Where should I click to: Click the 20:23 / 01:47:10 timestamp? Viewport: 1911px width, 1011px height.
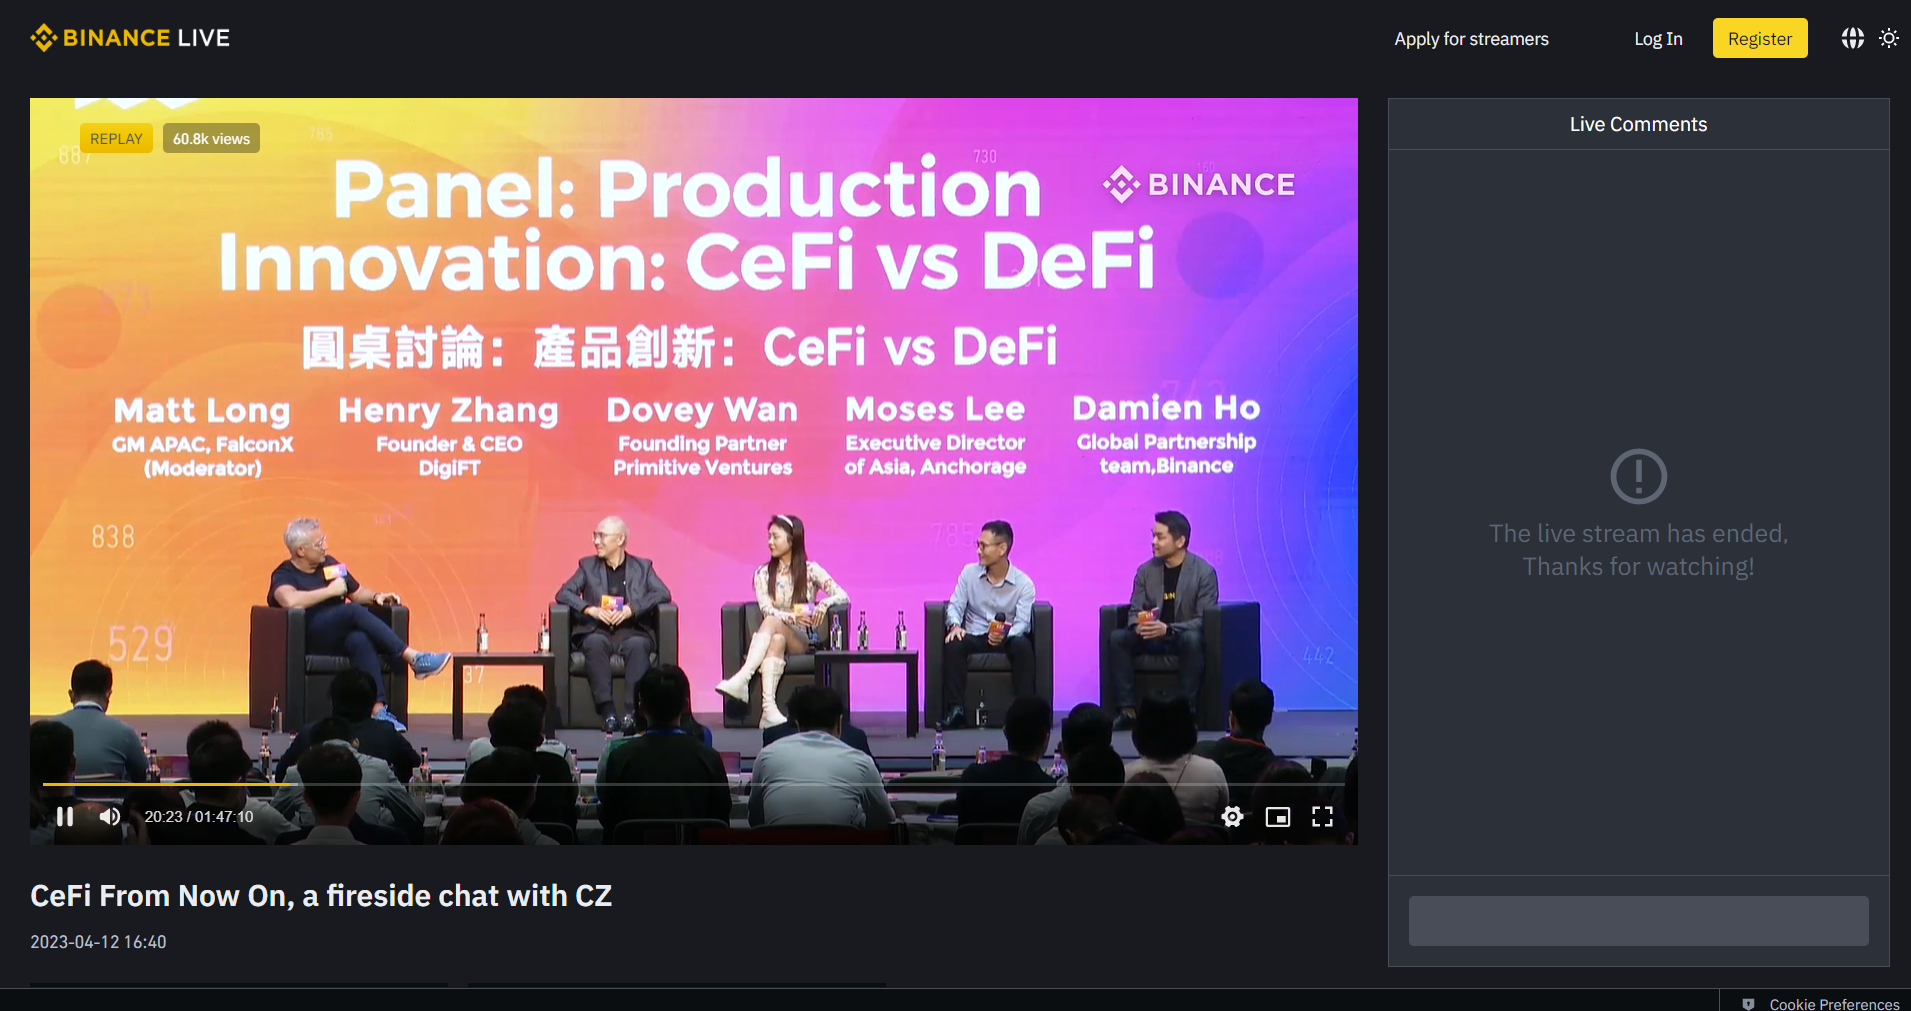click(x=199, y=817)
